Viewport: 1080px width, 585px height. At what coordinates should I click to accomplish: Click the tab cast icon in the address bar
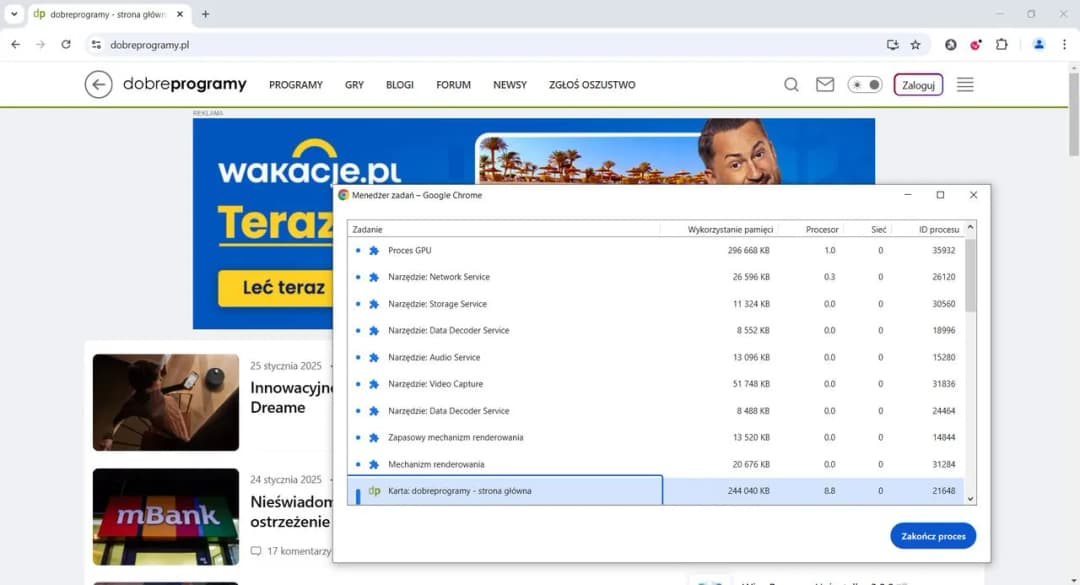tap(891, 45)
